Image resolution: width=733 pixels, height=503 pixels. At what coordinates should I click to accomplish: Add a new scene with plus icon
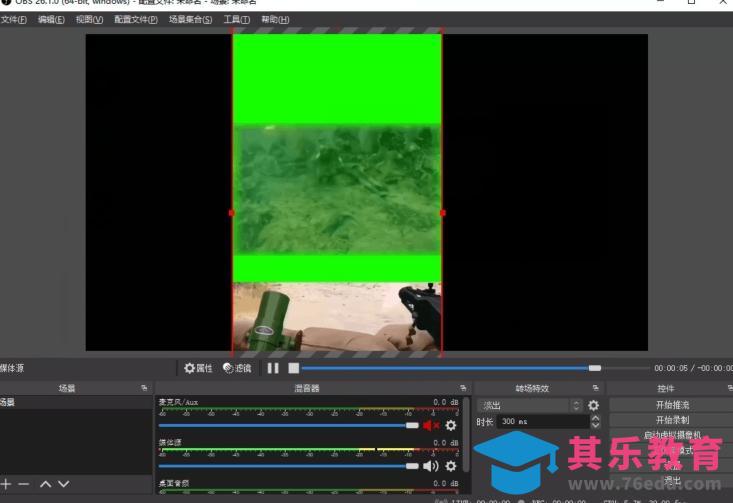(7, 484)
